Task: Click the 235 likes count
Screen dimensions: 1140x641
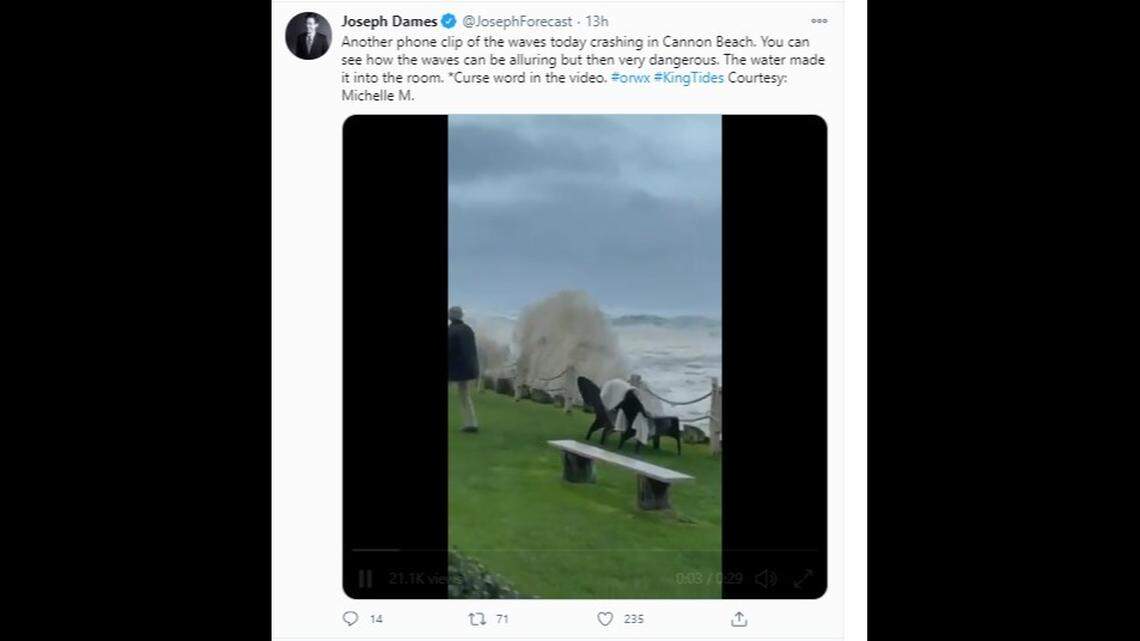Action: (634, 619)
